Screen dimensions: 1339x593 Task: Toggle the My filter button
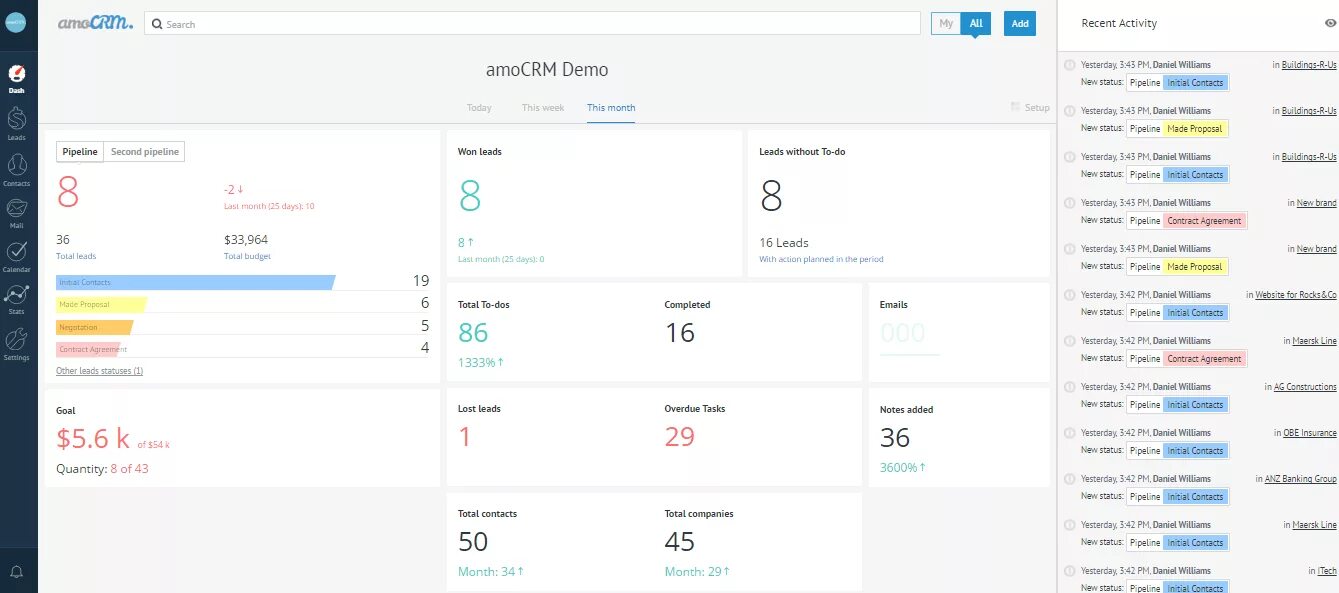pos(946,23)
